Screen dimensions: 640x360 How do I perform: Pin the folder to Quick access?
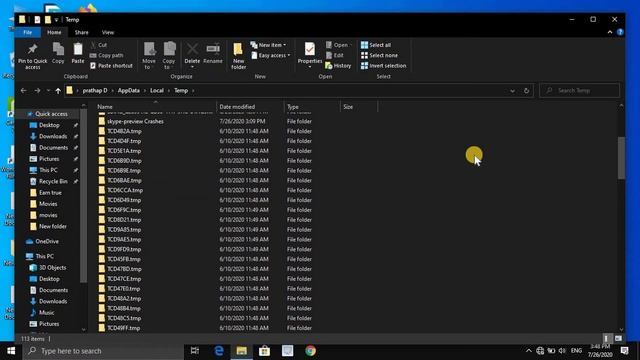32,56
